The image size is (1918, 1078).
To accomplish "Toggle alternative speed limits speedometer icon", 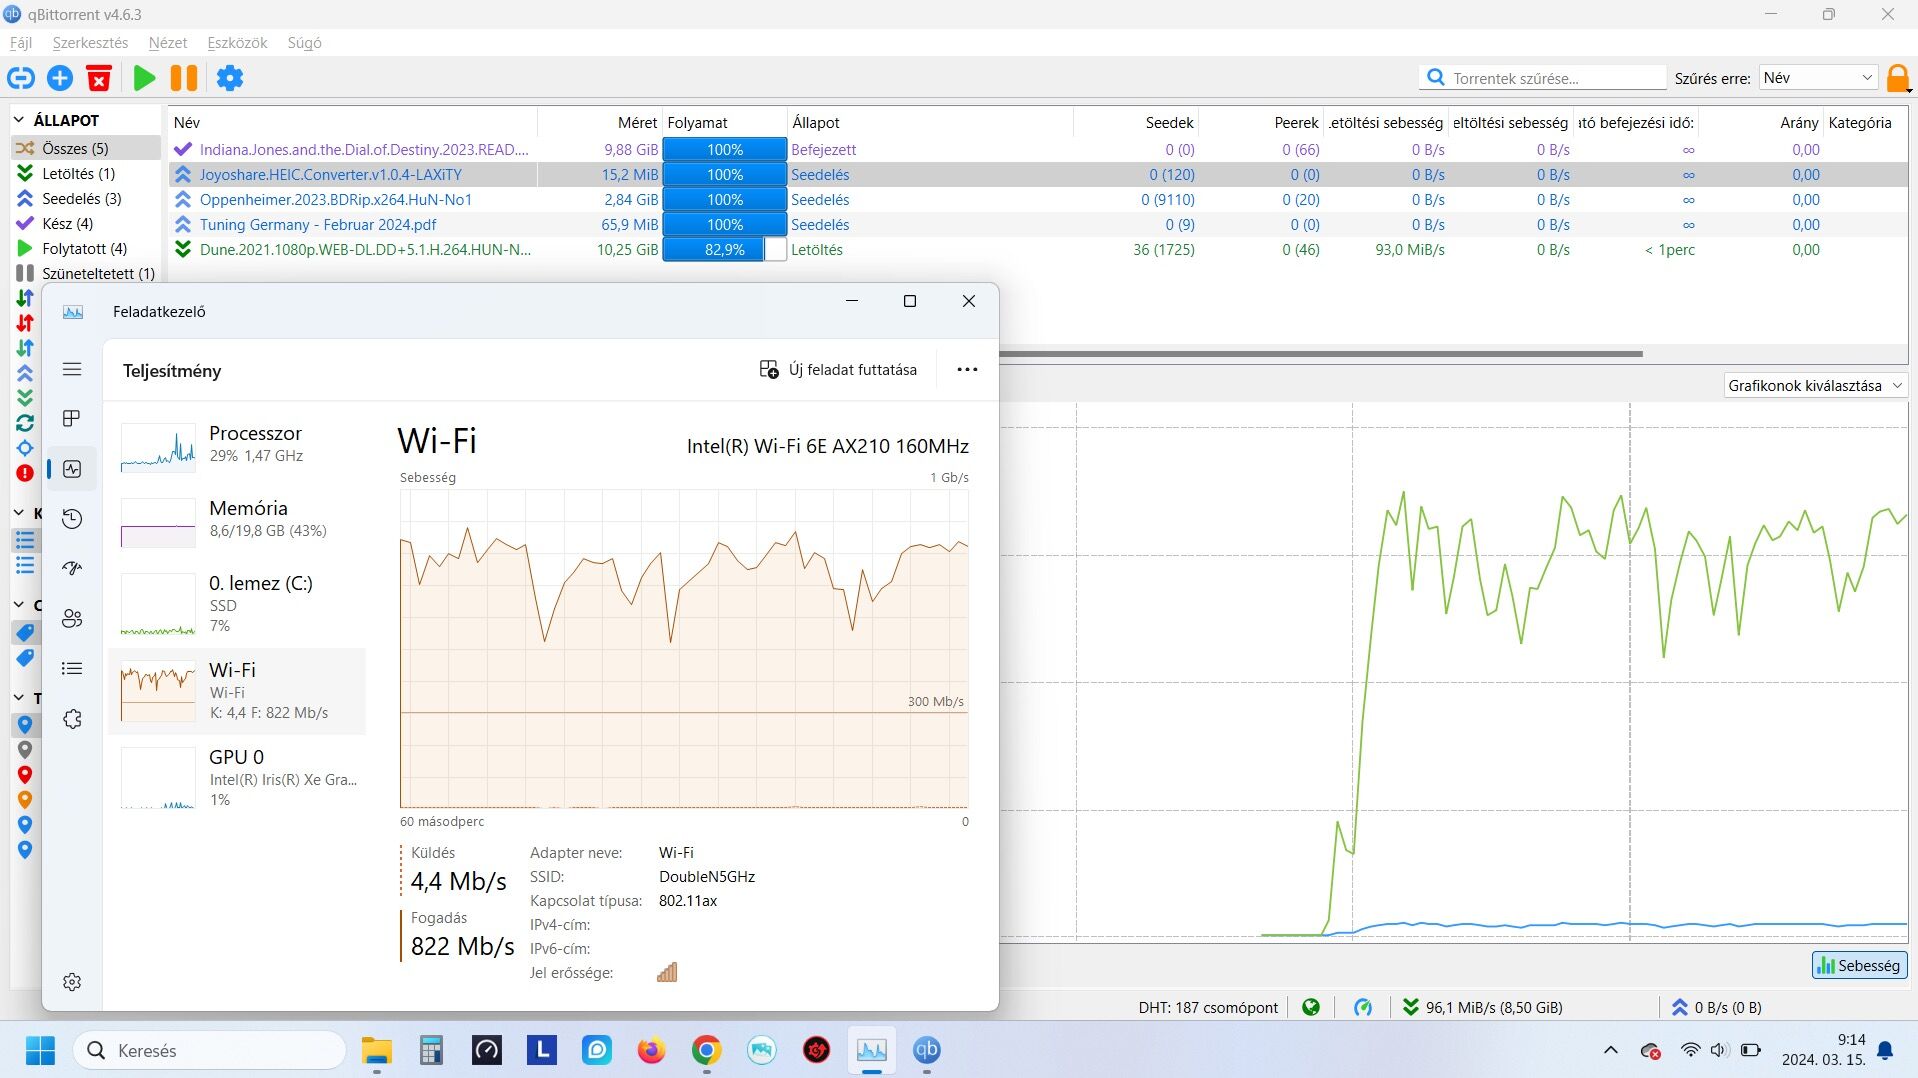I will pyautogui.click(x=1362, y=1007).
